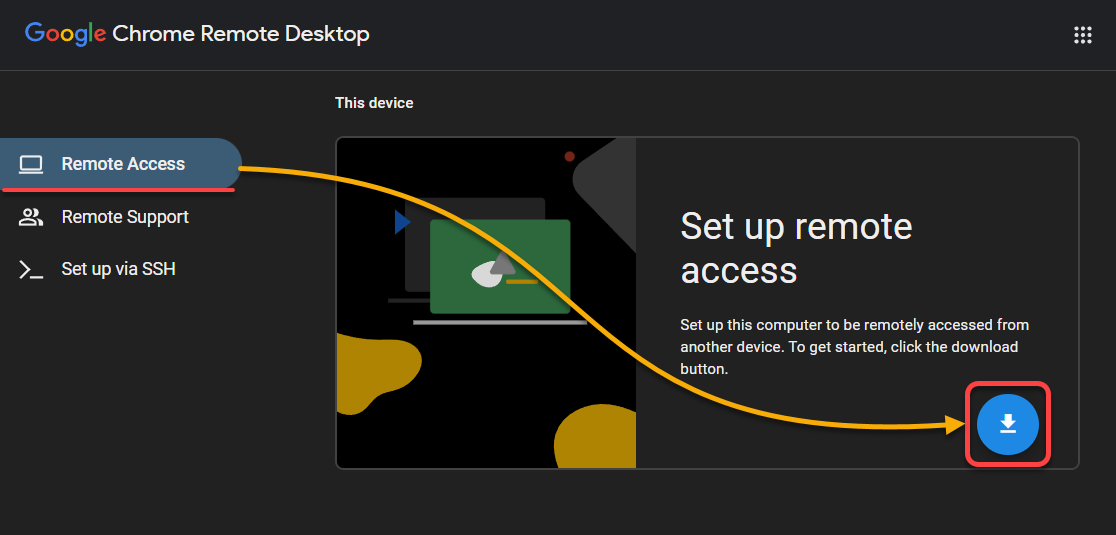
Task: Click the white oval on green screen
Action: pos(486,275)
